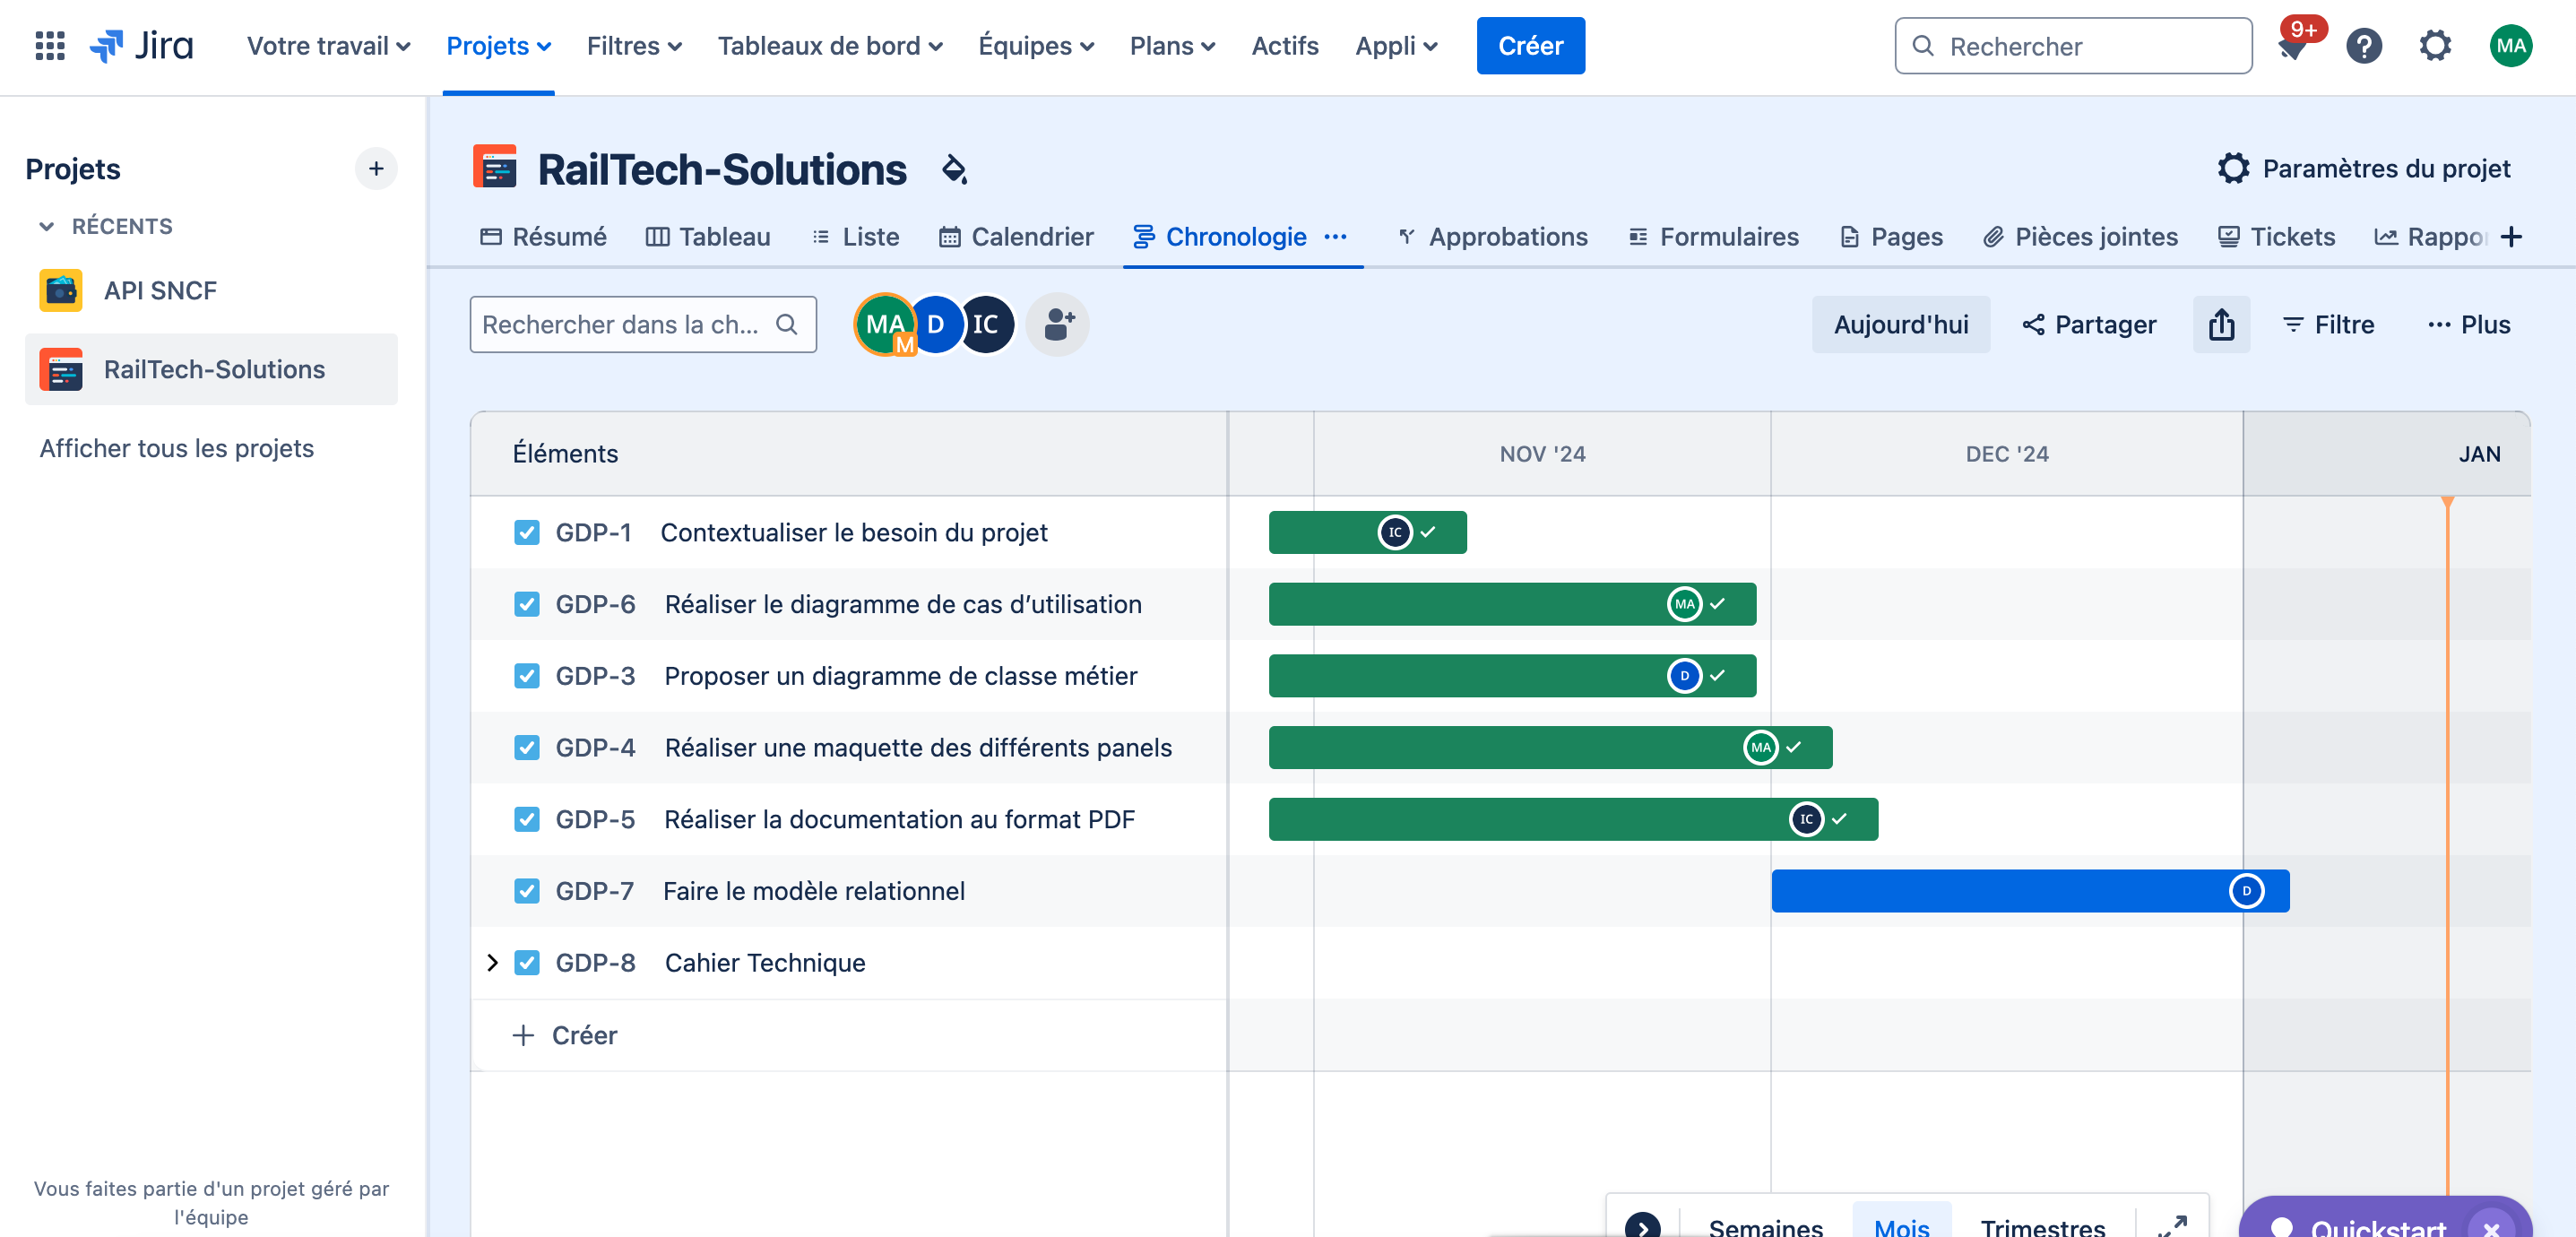Click the plus icon next to Projets heading

(x=376, y=169)
